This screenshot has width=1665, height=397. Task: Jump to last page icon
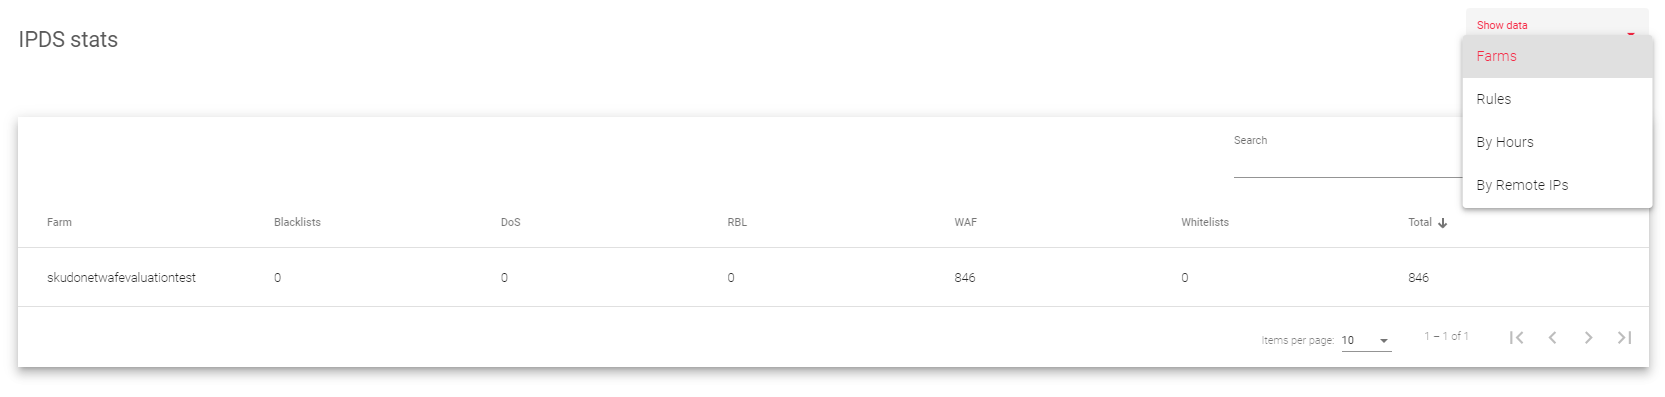click(1624, 338)
